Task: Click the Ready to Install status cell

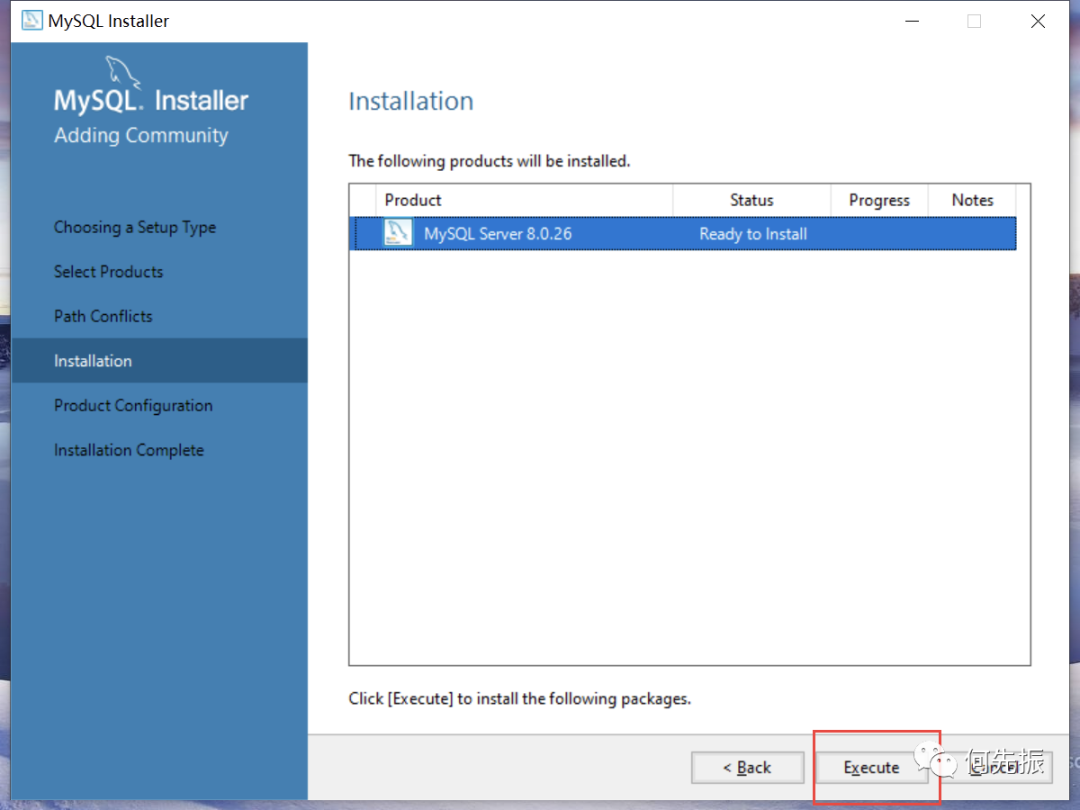Action: coord(753,234)
